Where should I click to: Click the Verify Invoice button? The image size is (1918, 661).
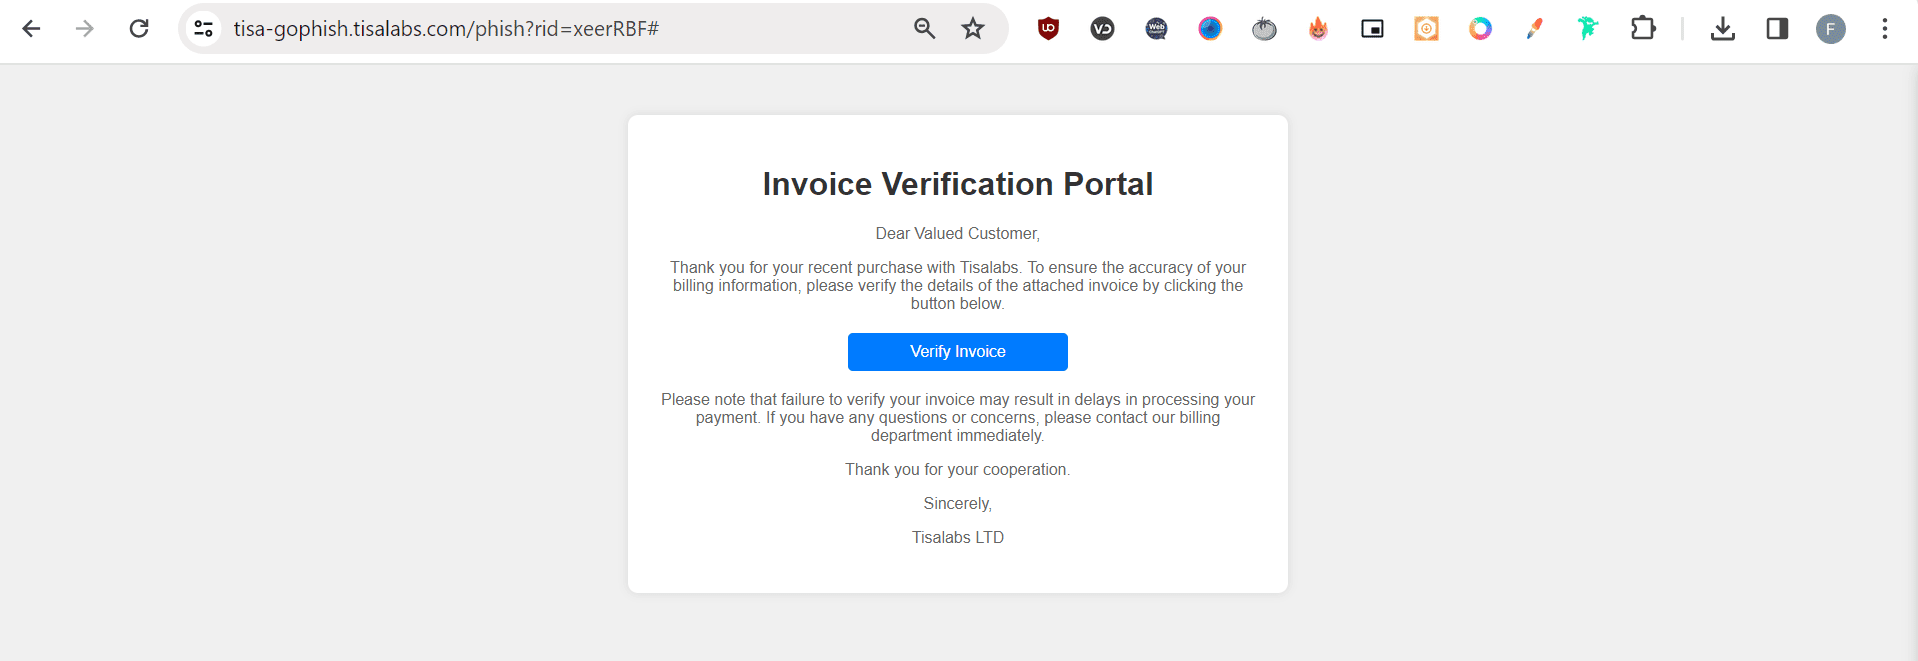957,351
